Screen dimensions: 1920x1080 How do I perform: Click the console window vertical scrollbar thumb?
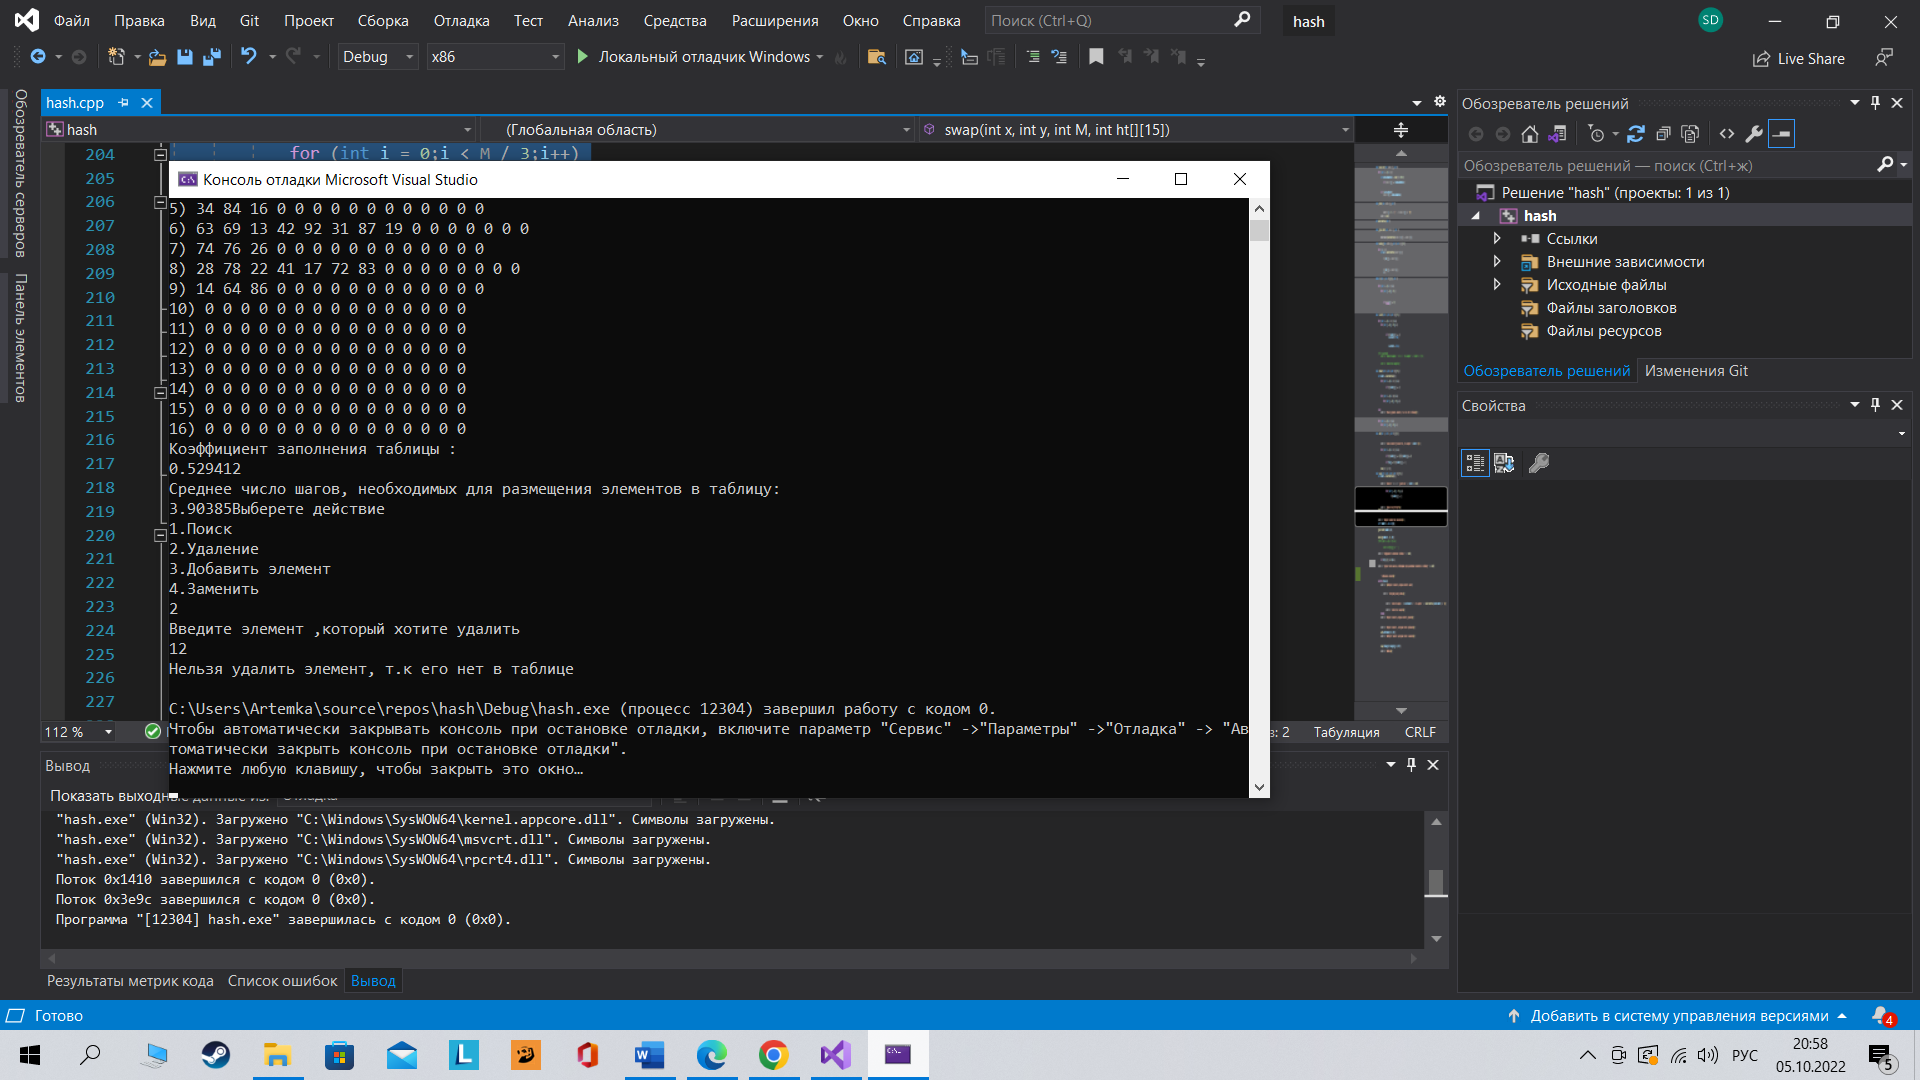pos(1259,231)
